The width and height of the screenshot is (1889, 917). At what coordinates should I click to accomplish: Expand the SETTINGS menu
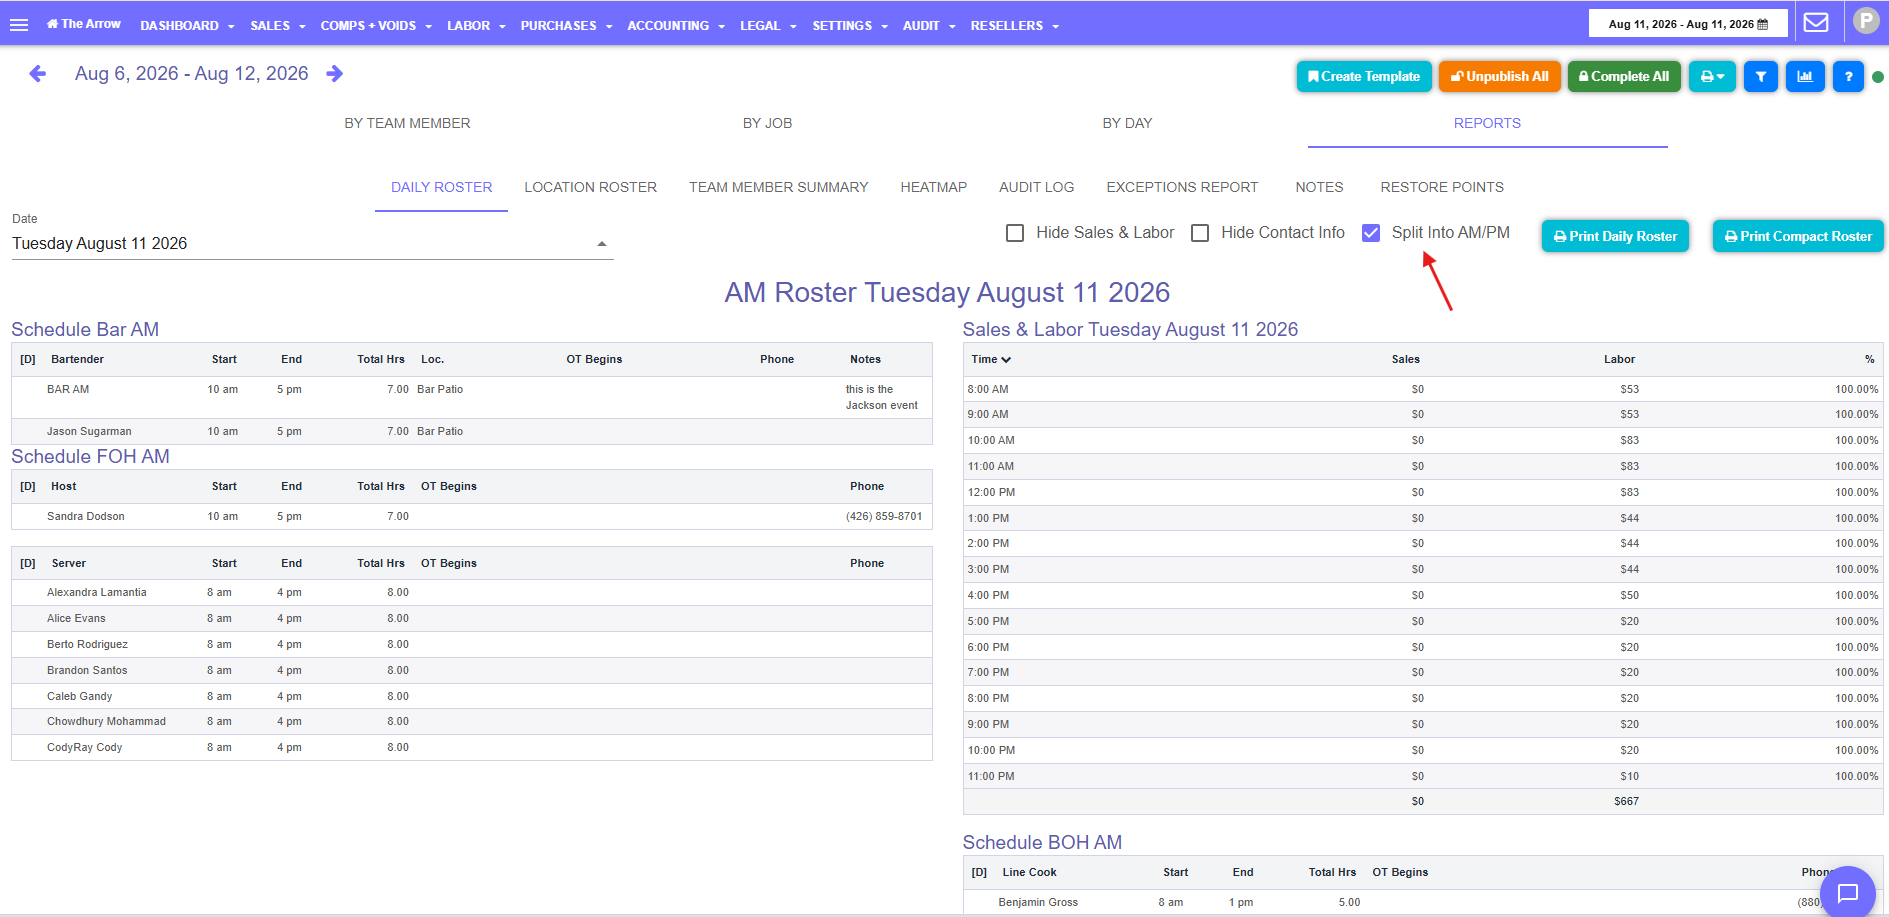(x=850, y=26)
